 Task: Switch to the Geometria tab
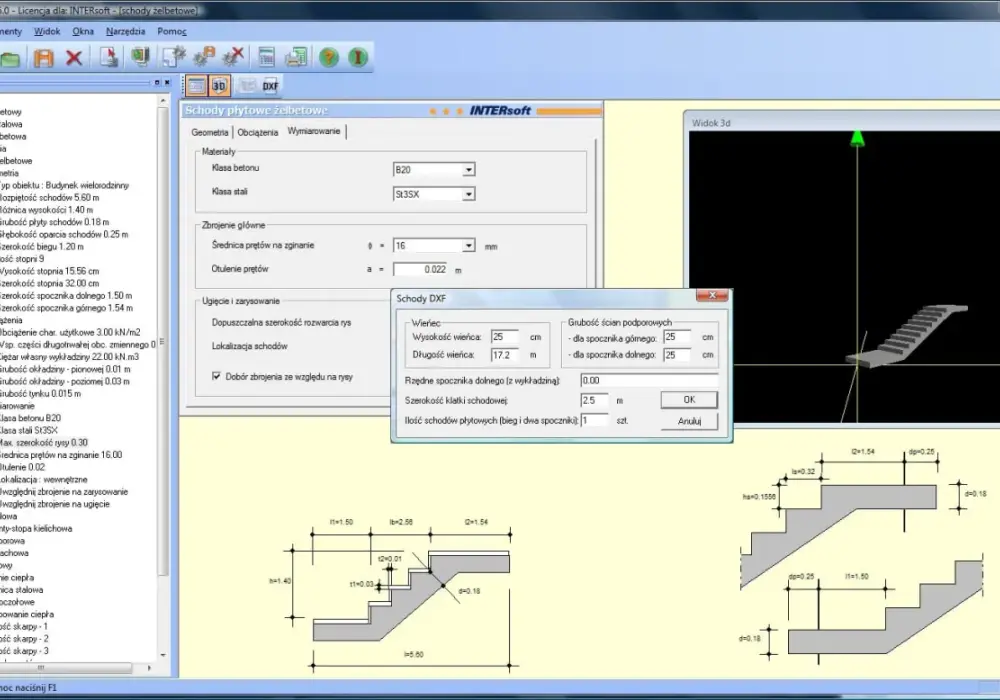pyautogui.click(x=209, y=132)
